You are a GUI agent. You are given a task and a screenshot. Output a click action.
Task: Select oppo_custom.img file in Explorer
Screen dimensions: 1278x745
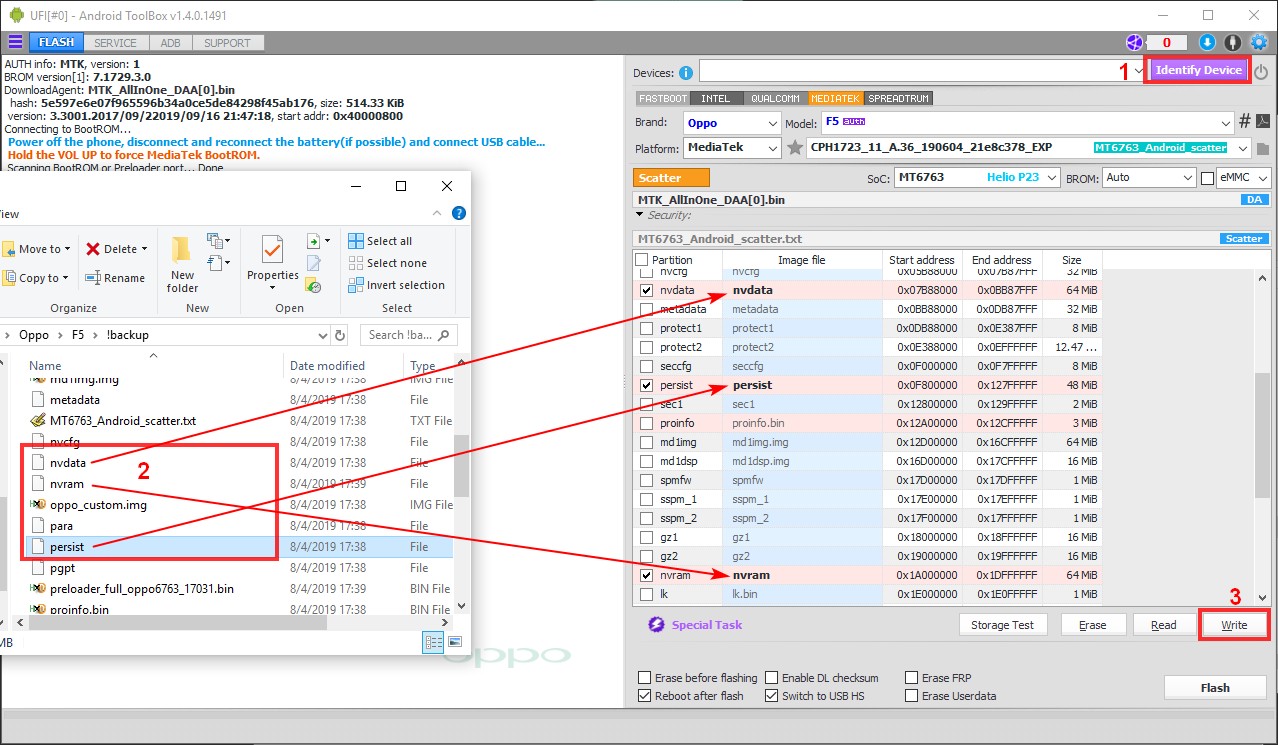[98, 505]
